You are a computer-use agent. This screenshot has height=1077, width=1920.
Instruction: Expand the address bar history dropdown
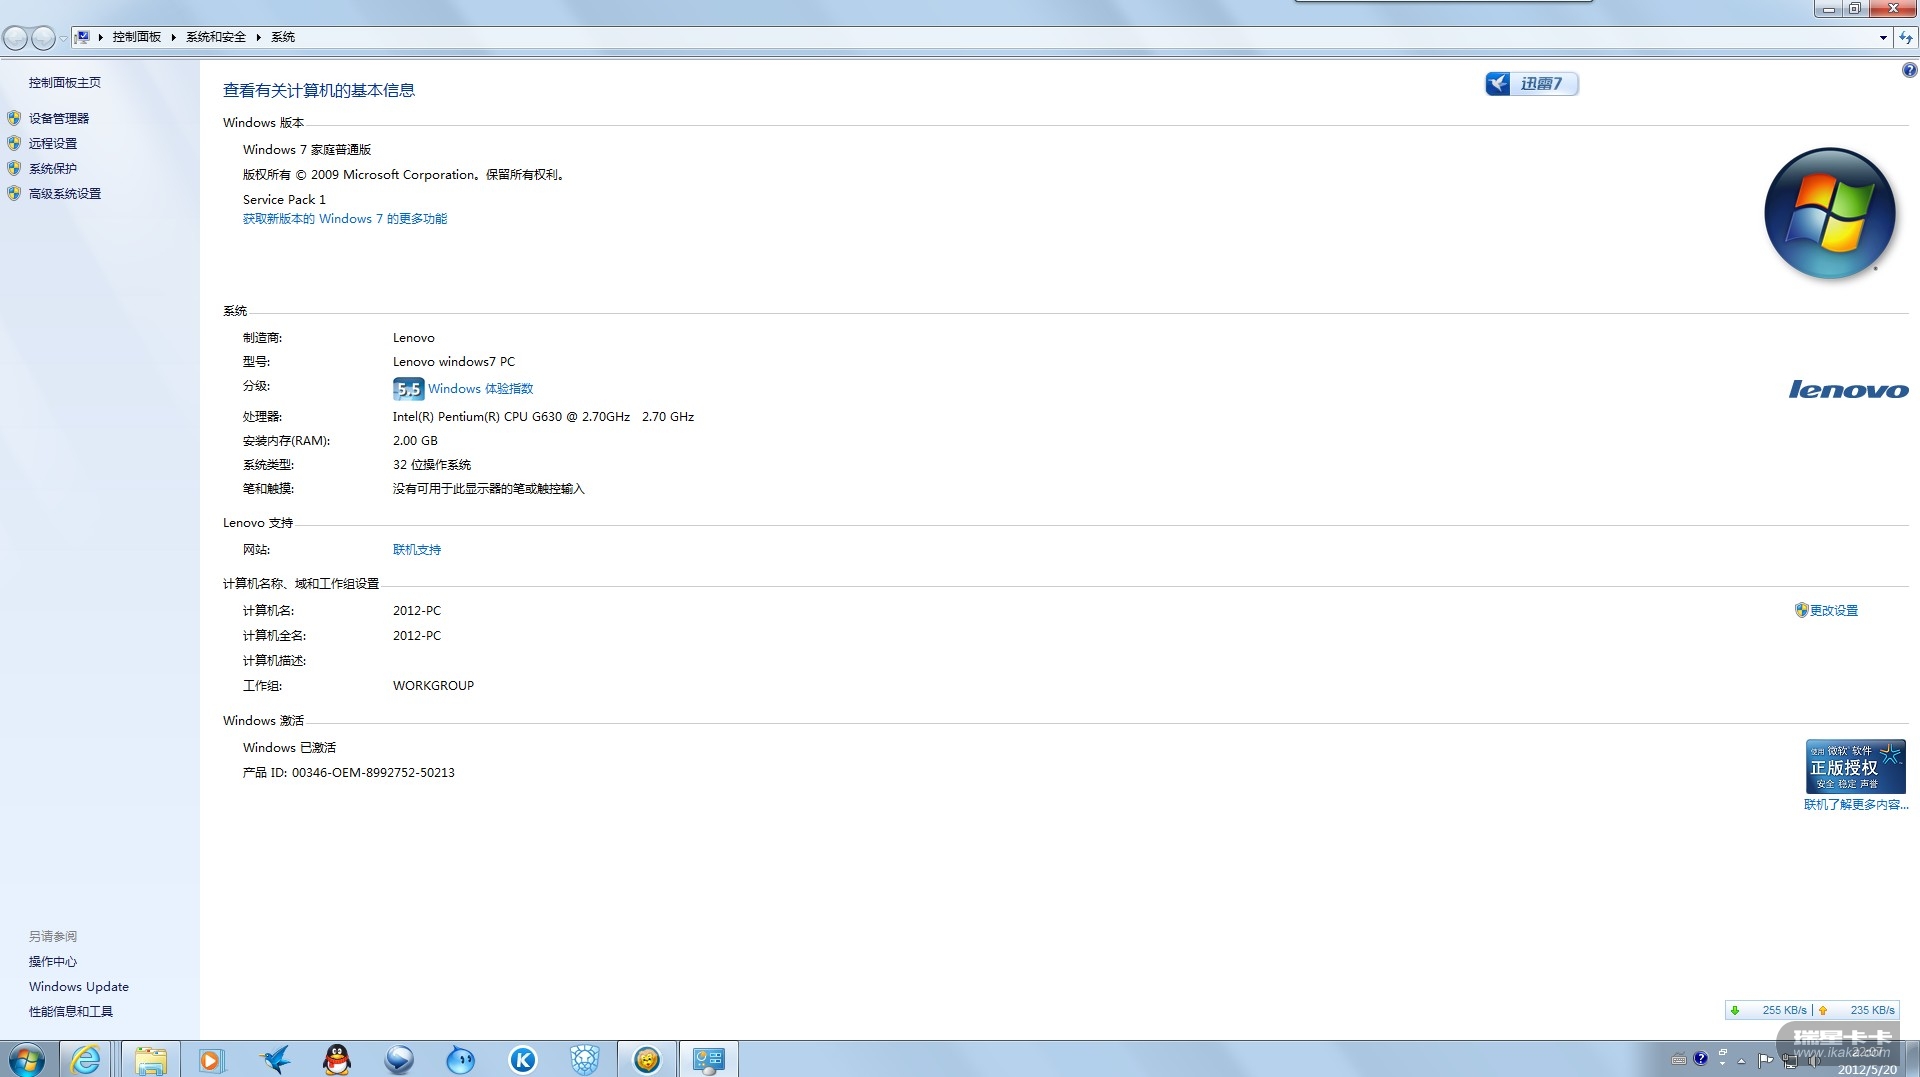tap(1883, 37)
